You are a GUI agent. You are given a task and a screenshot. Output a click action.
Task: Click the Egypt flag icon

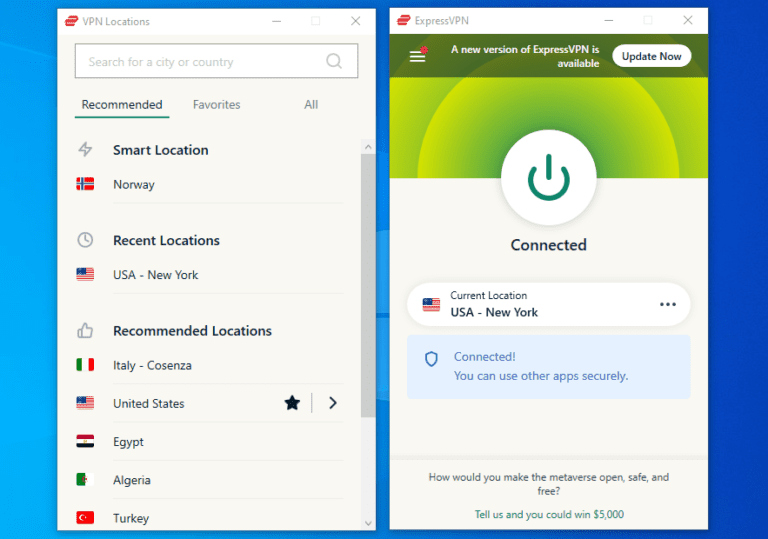[85, 441]
